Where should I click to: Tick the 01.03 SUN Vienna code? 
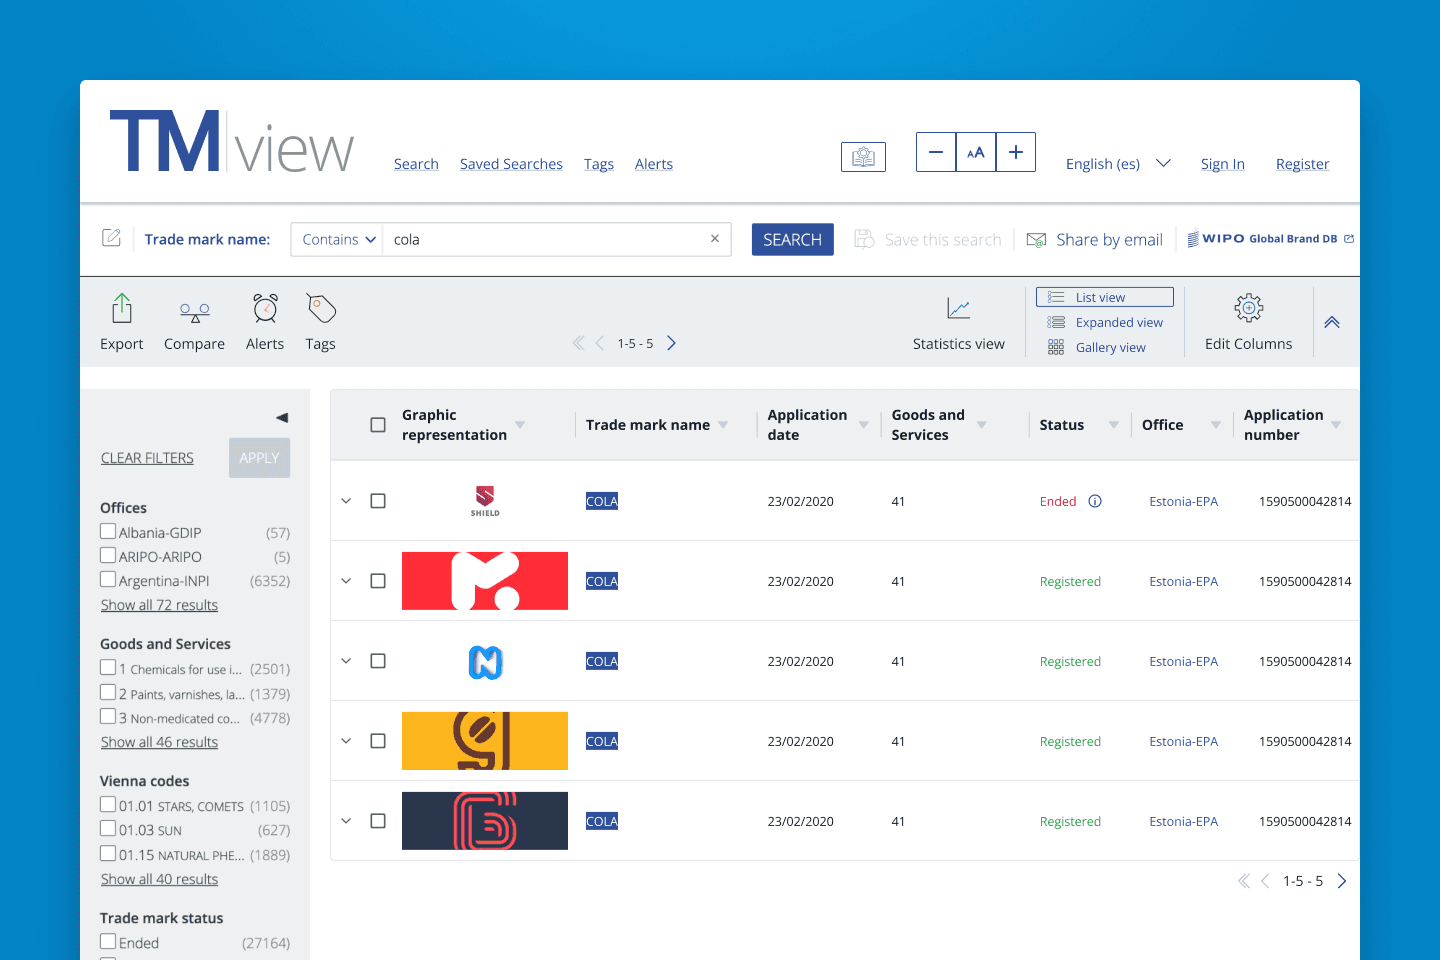pos(108,829)
